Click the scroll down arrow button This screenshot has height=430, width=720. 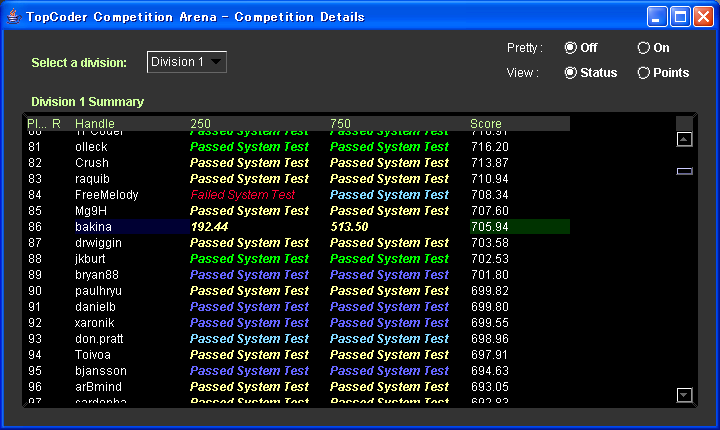click(x=684, y=395)
